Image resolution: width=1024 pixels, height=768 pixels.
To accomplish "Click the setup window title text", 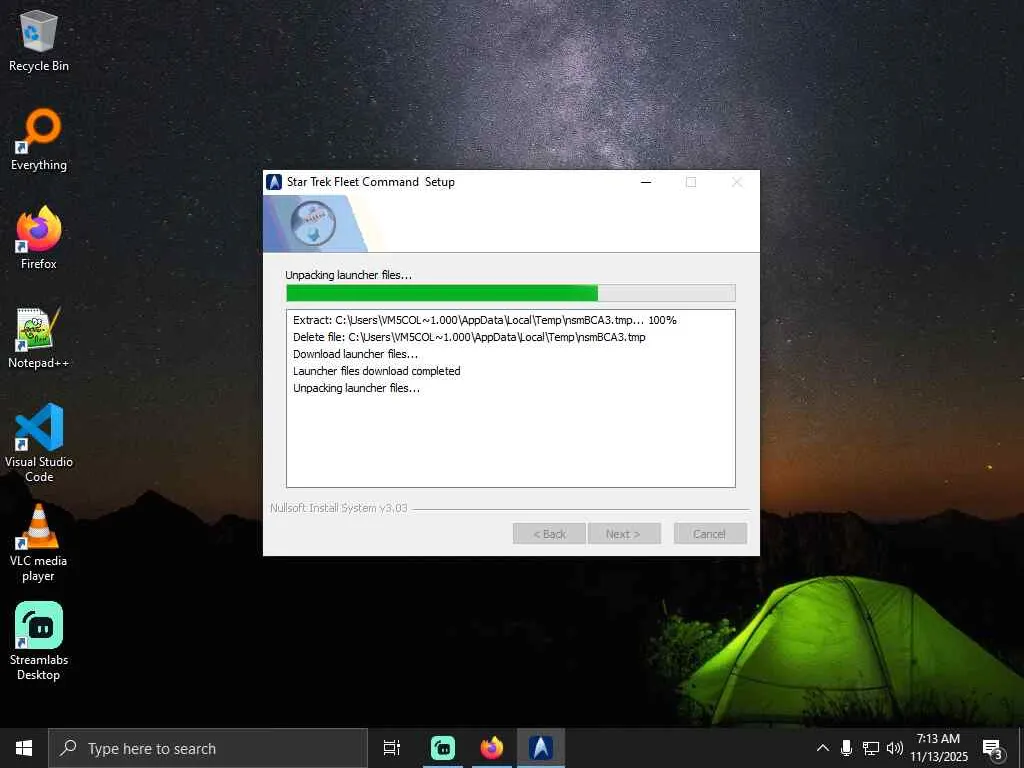I will [x=371, y=182].
